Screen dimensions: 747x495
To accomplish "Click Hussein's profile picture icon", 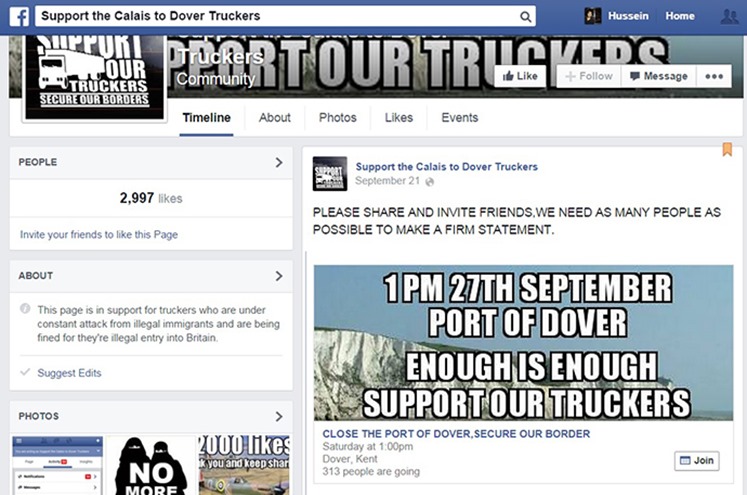I will [x=593, y=16].
